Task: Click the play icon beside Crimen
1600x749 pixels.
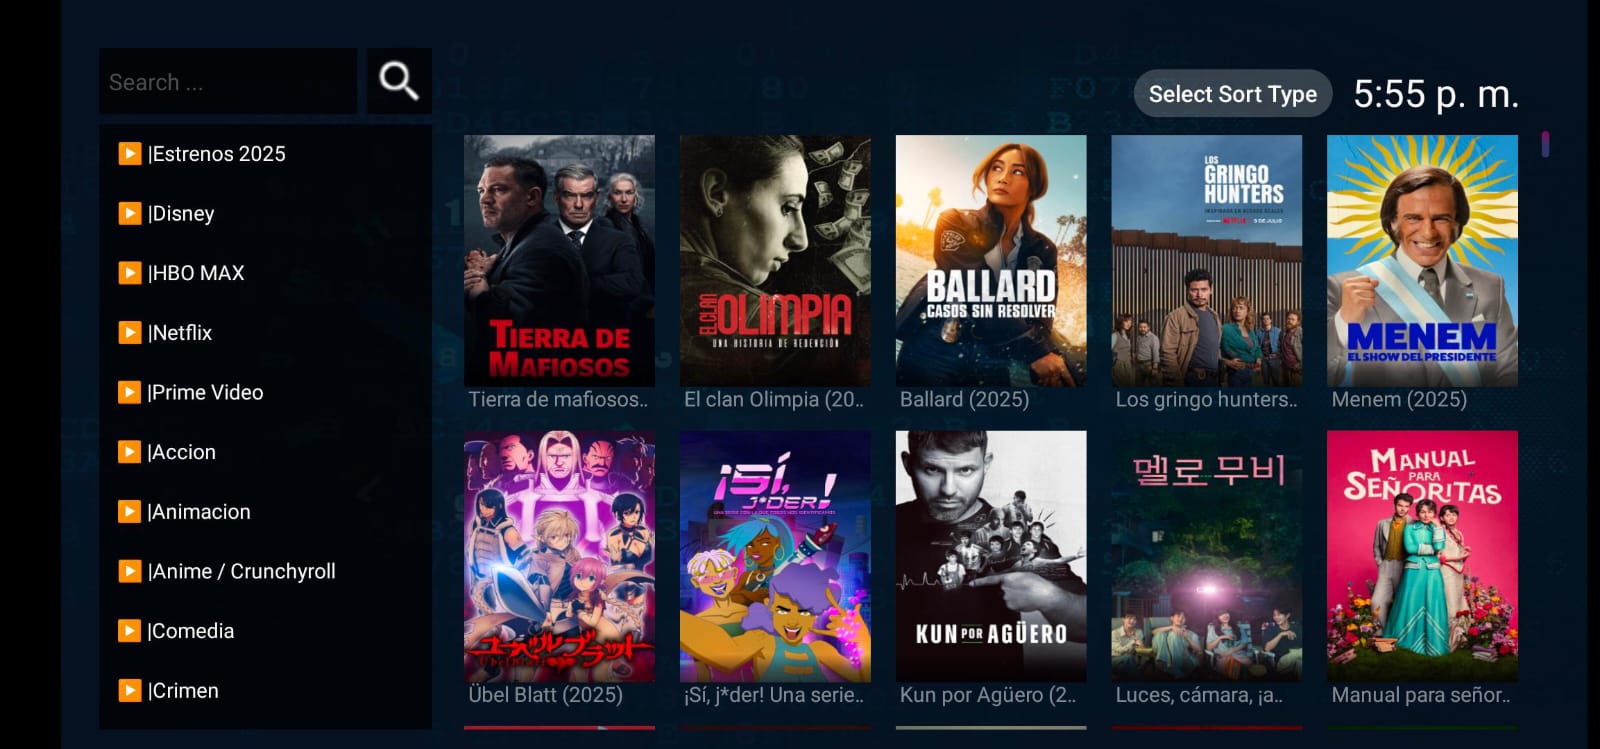Action: 130,690
